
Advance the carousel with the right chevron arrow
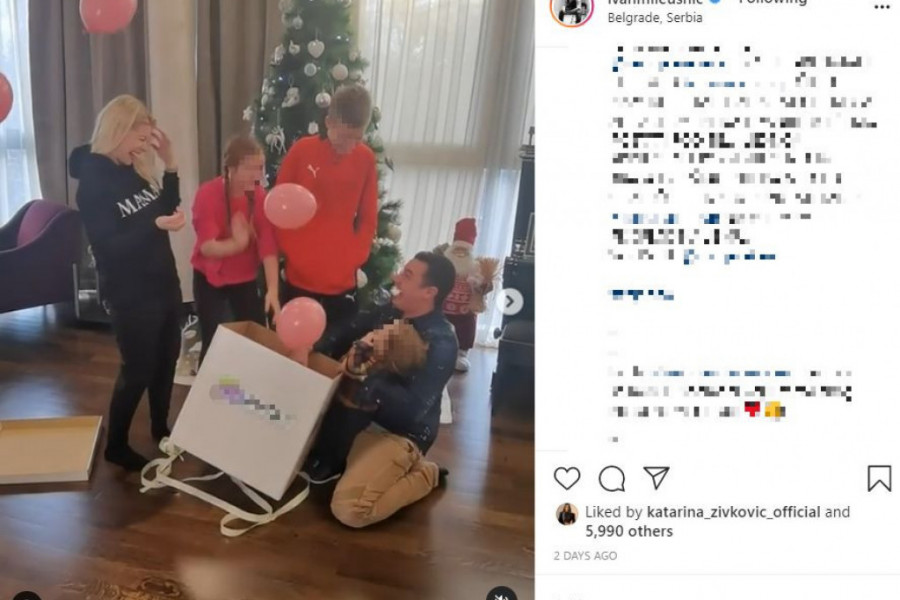[x=510, y=302]
